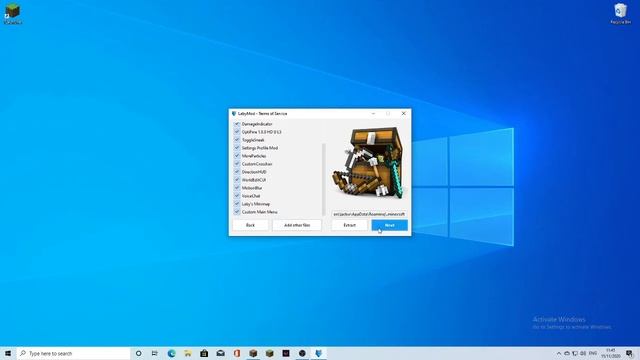The height and width of the screenshot is (360, 640).
Task: Click the Add other files button
Action: coord(297,225)
